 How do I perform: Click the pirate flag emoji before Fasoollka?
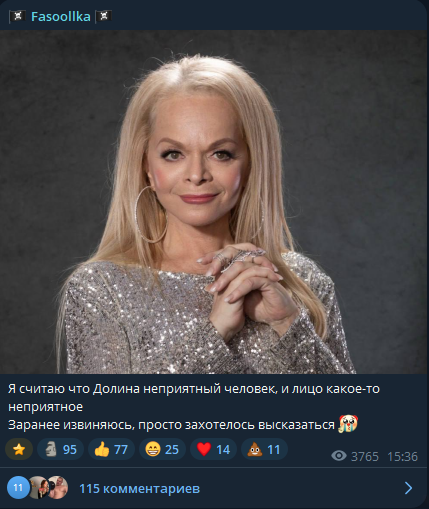[x=17, y=16]
